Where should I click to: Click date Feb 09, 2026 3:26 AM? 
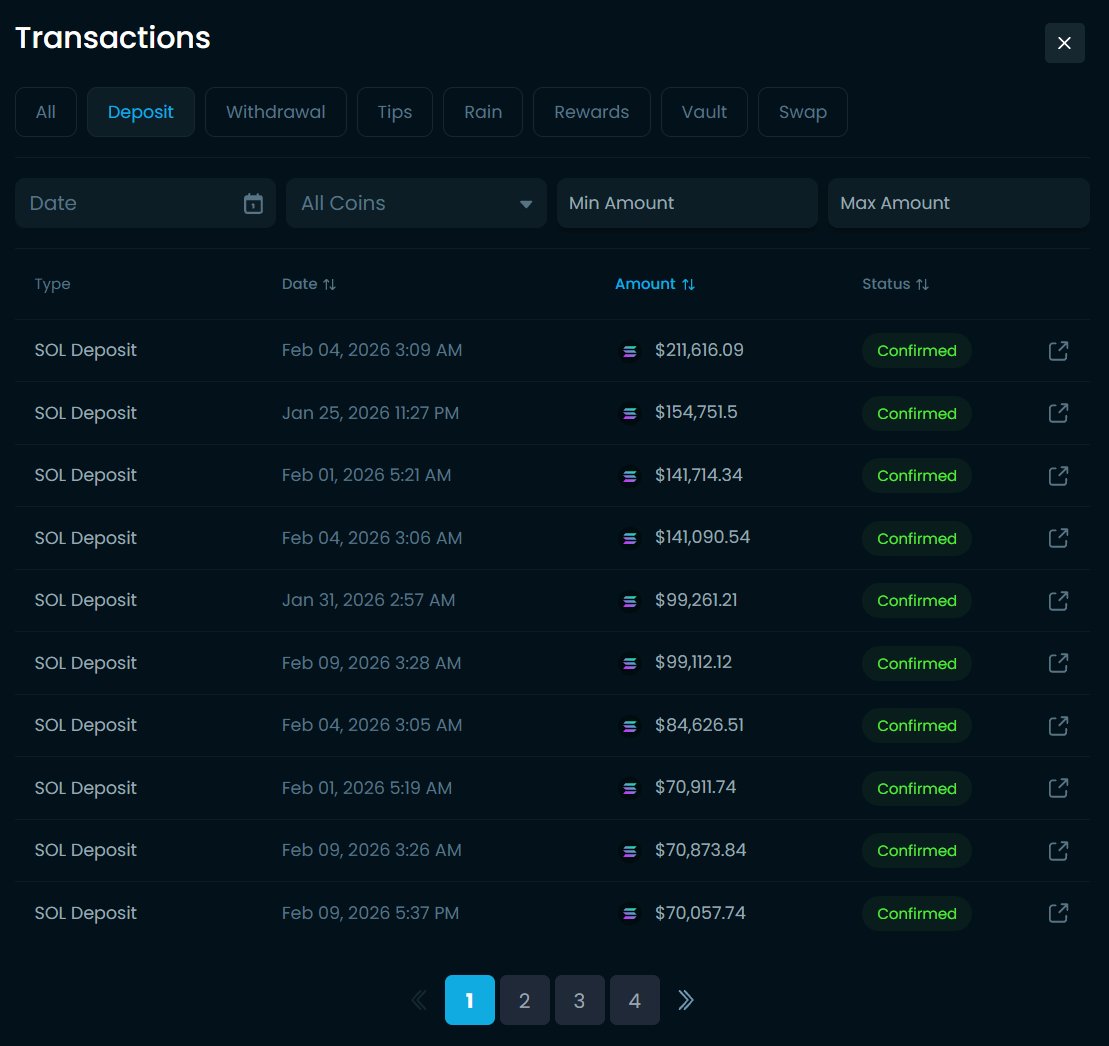pyautogui.click(x=371, y=850)
